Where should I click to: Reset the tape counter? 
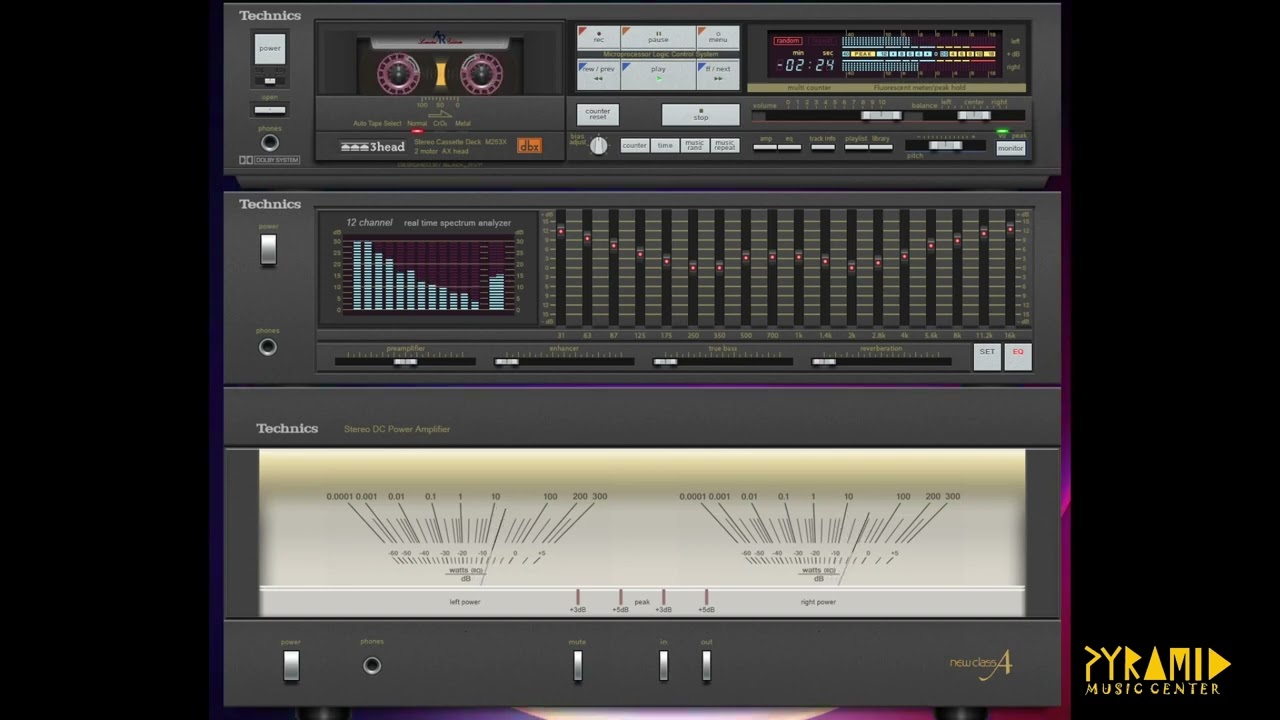pos(598,115)
